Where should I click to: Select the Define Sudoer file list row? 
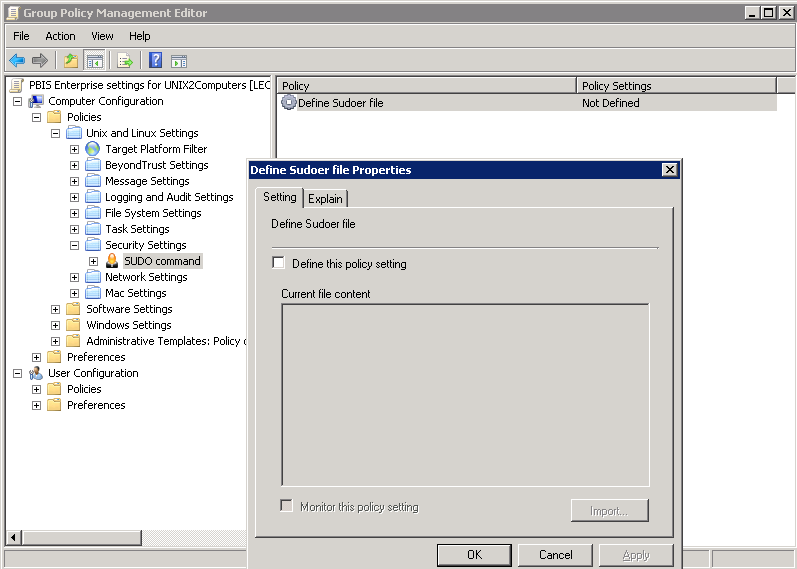528,103
